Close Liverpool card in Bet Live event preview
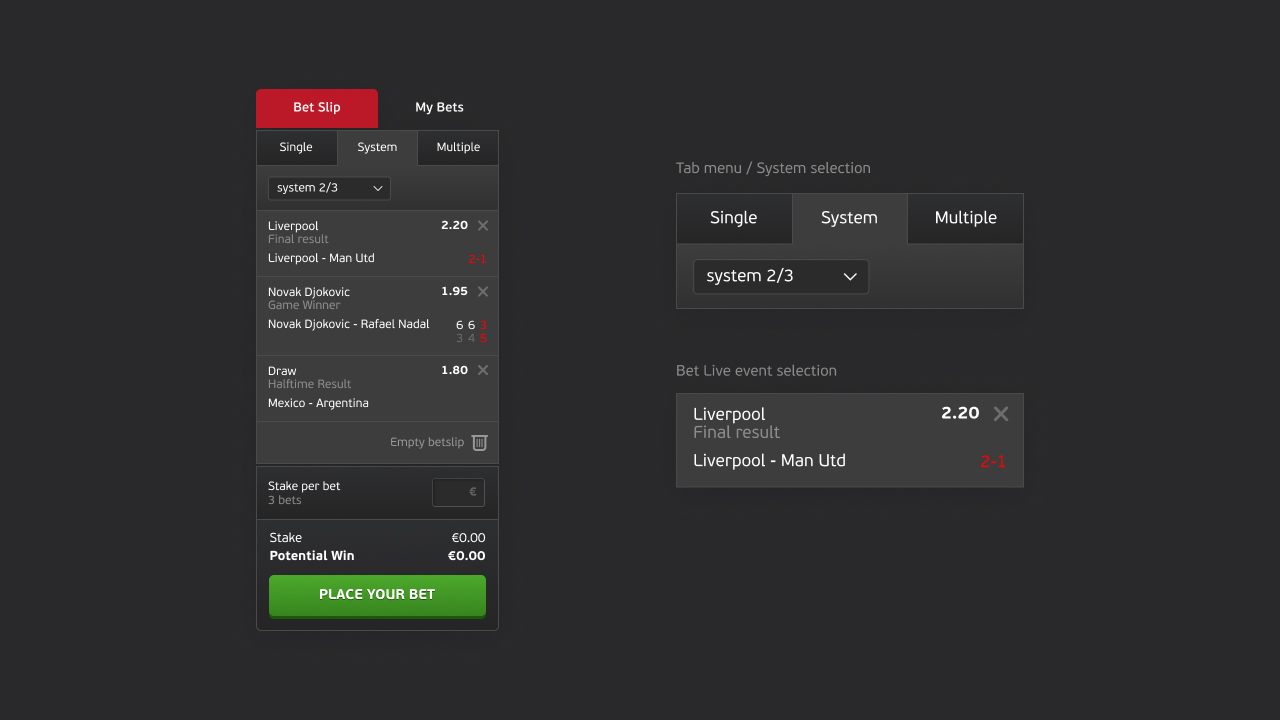This screenshot has width=1280, height=720. (x=1001, y=413)
